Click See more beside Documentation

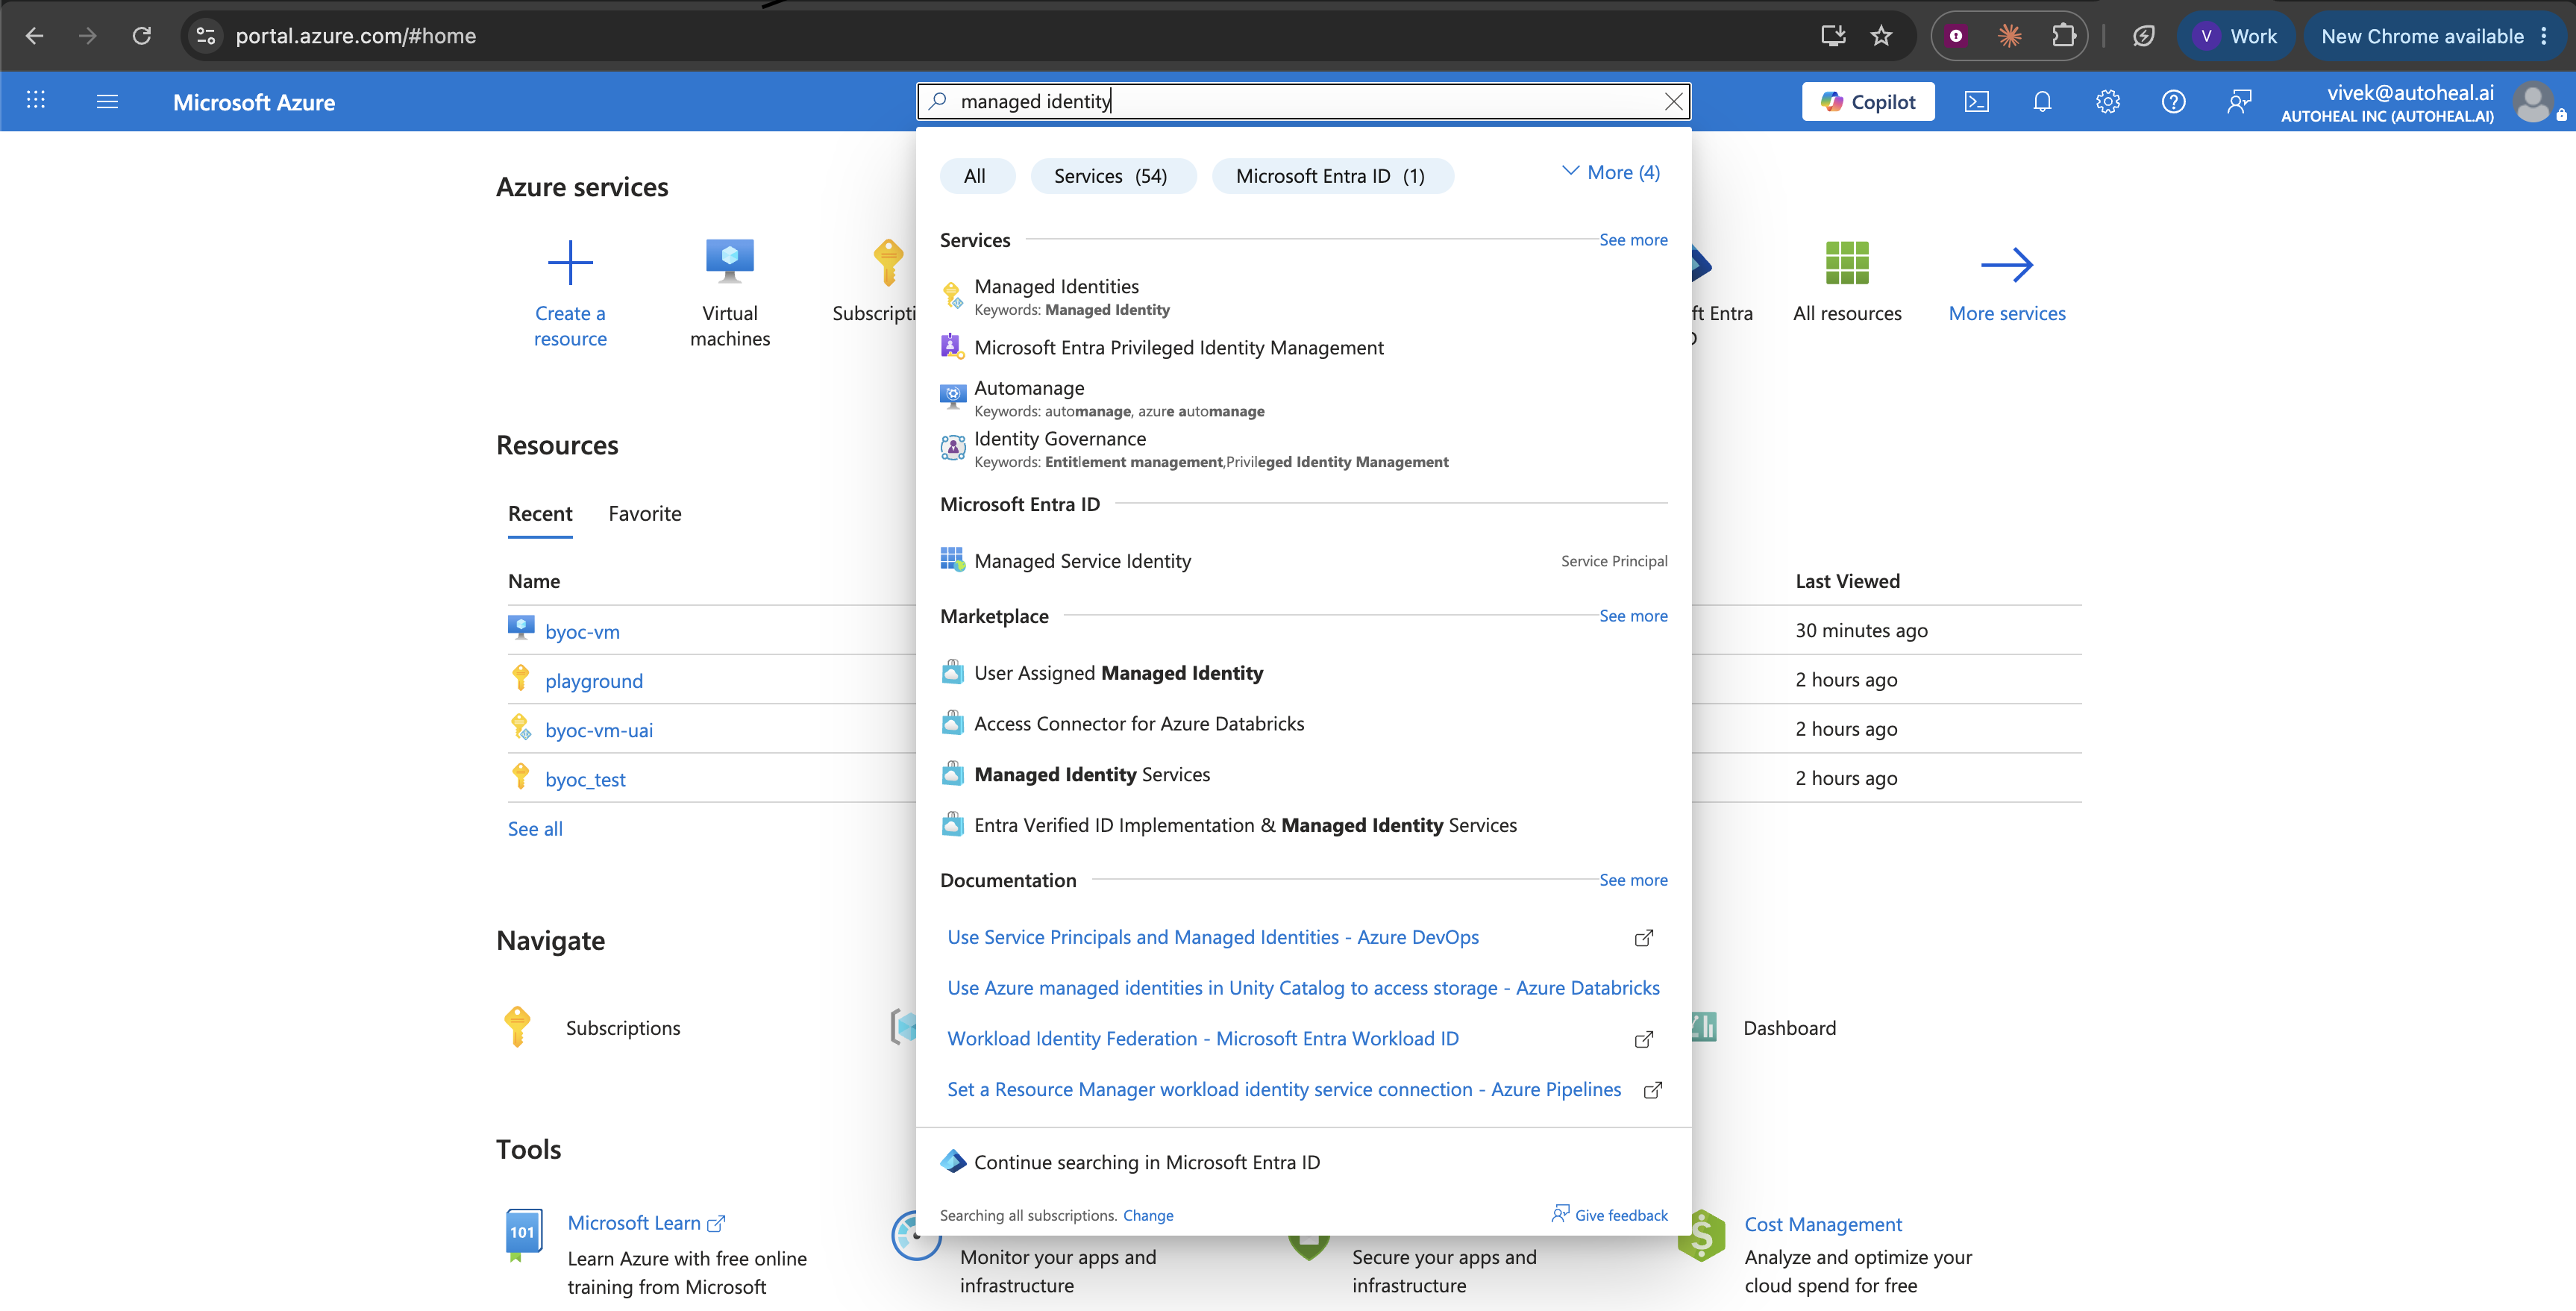1633,880
